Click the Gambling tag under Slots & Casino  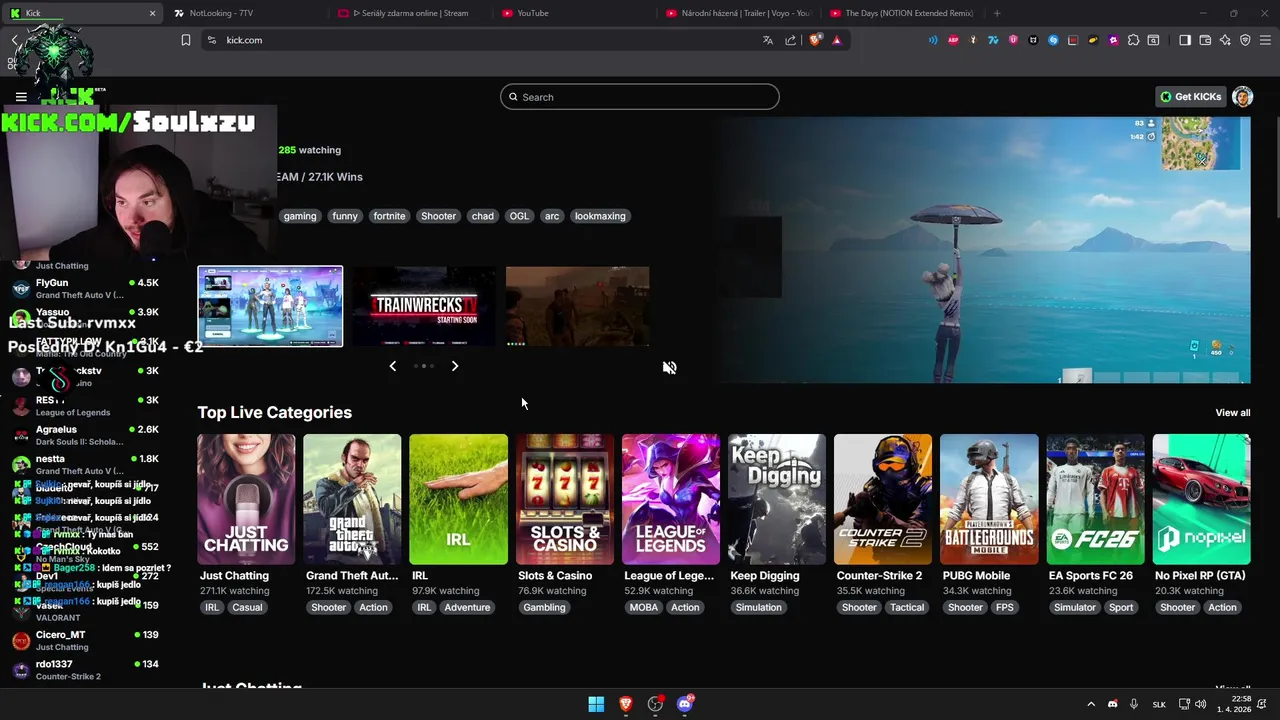[544, 607]
